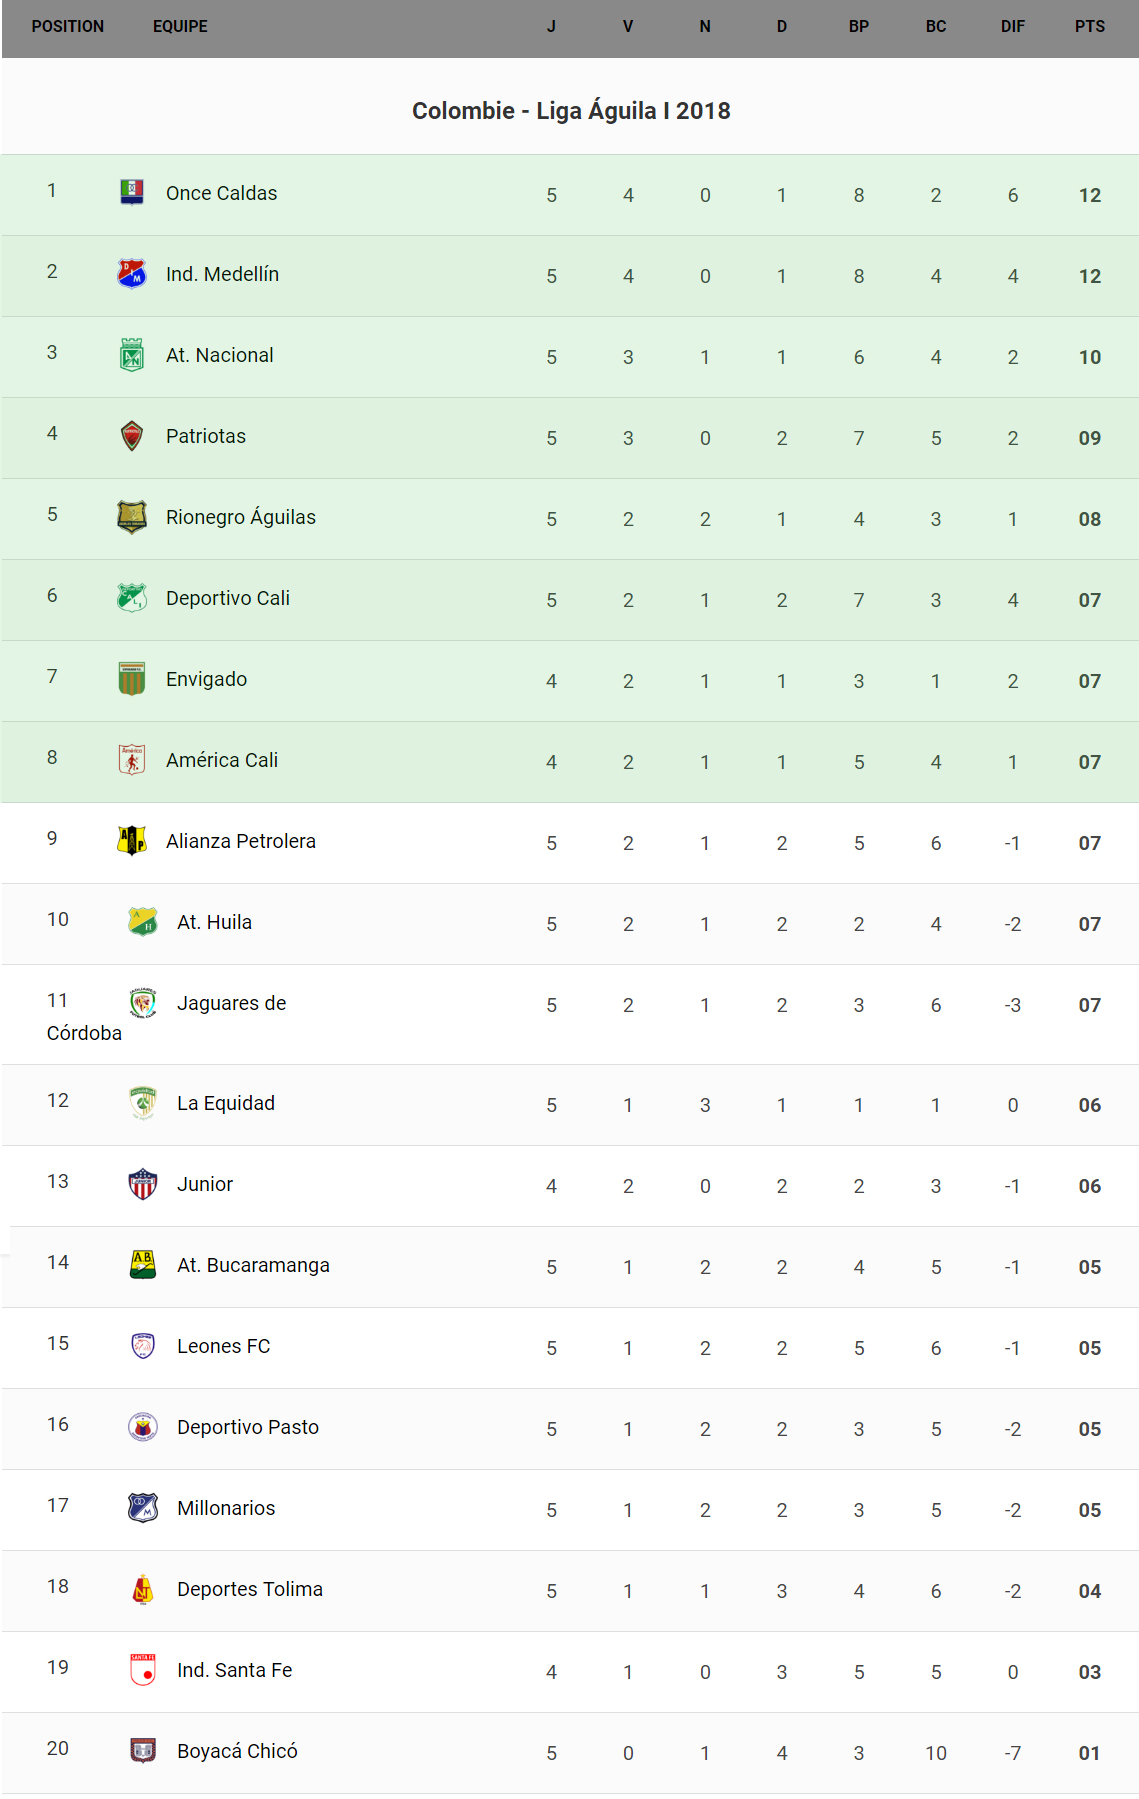Screen dimensions: 1139x1799
Task: Click the DIF column header
Action: click(x=1013, y=27)
